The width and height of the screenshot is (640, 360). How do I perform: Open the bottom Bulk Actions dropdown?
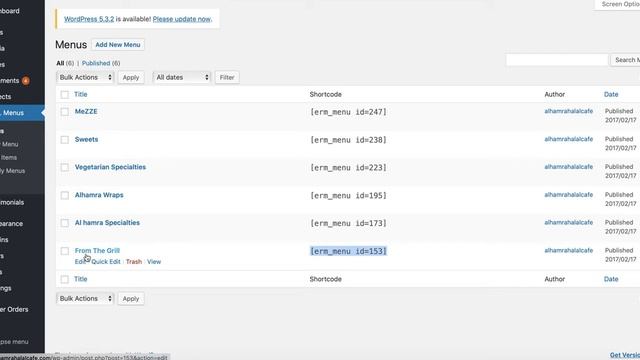point(85,298)
